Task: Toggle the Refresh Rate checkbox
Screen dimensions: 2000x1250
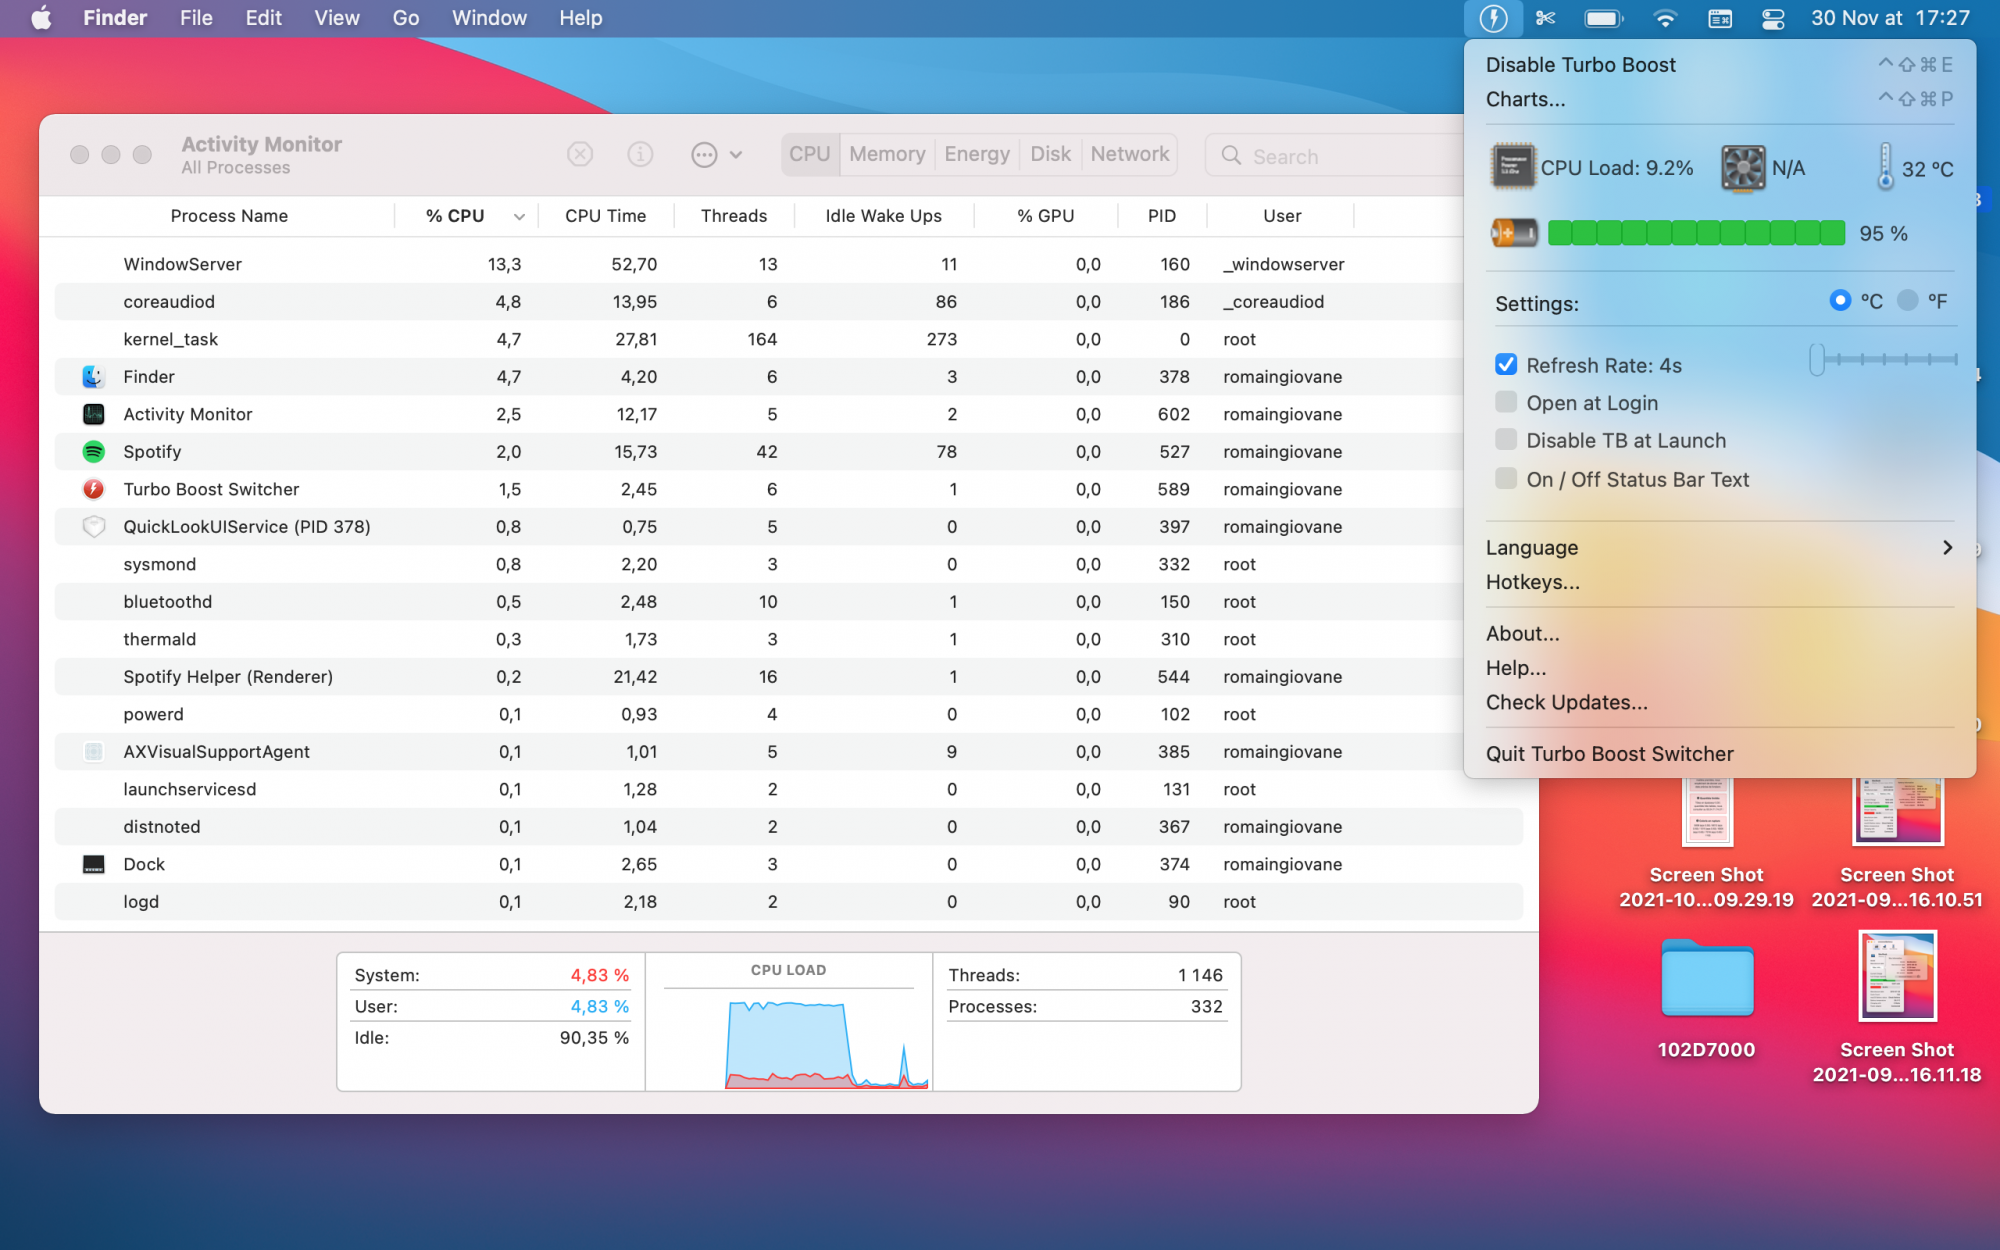Action: [1506, 365]
